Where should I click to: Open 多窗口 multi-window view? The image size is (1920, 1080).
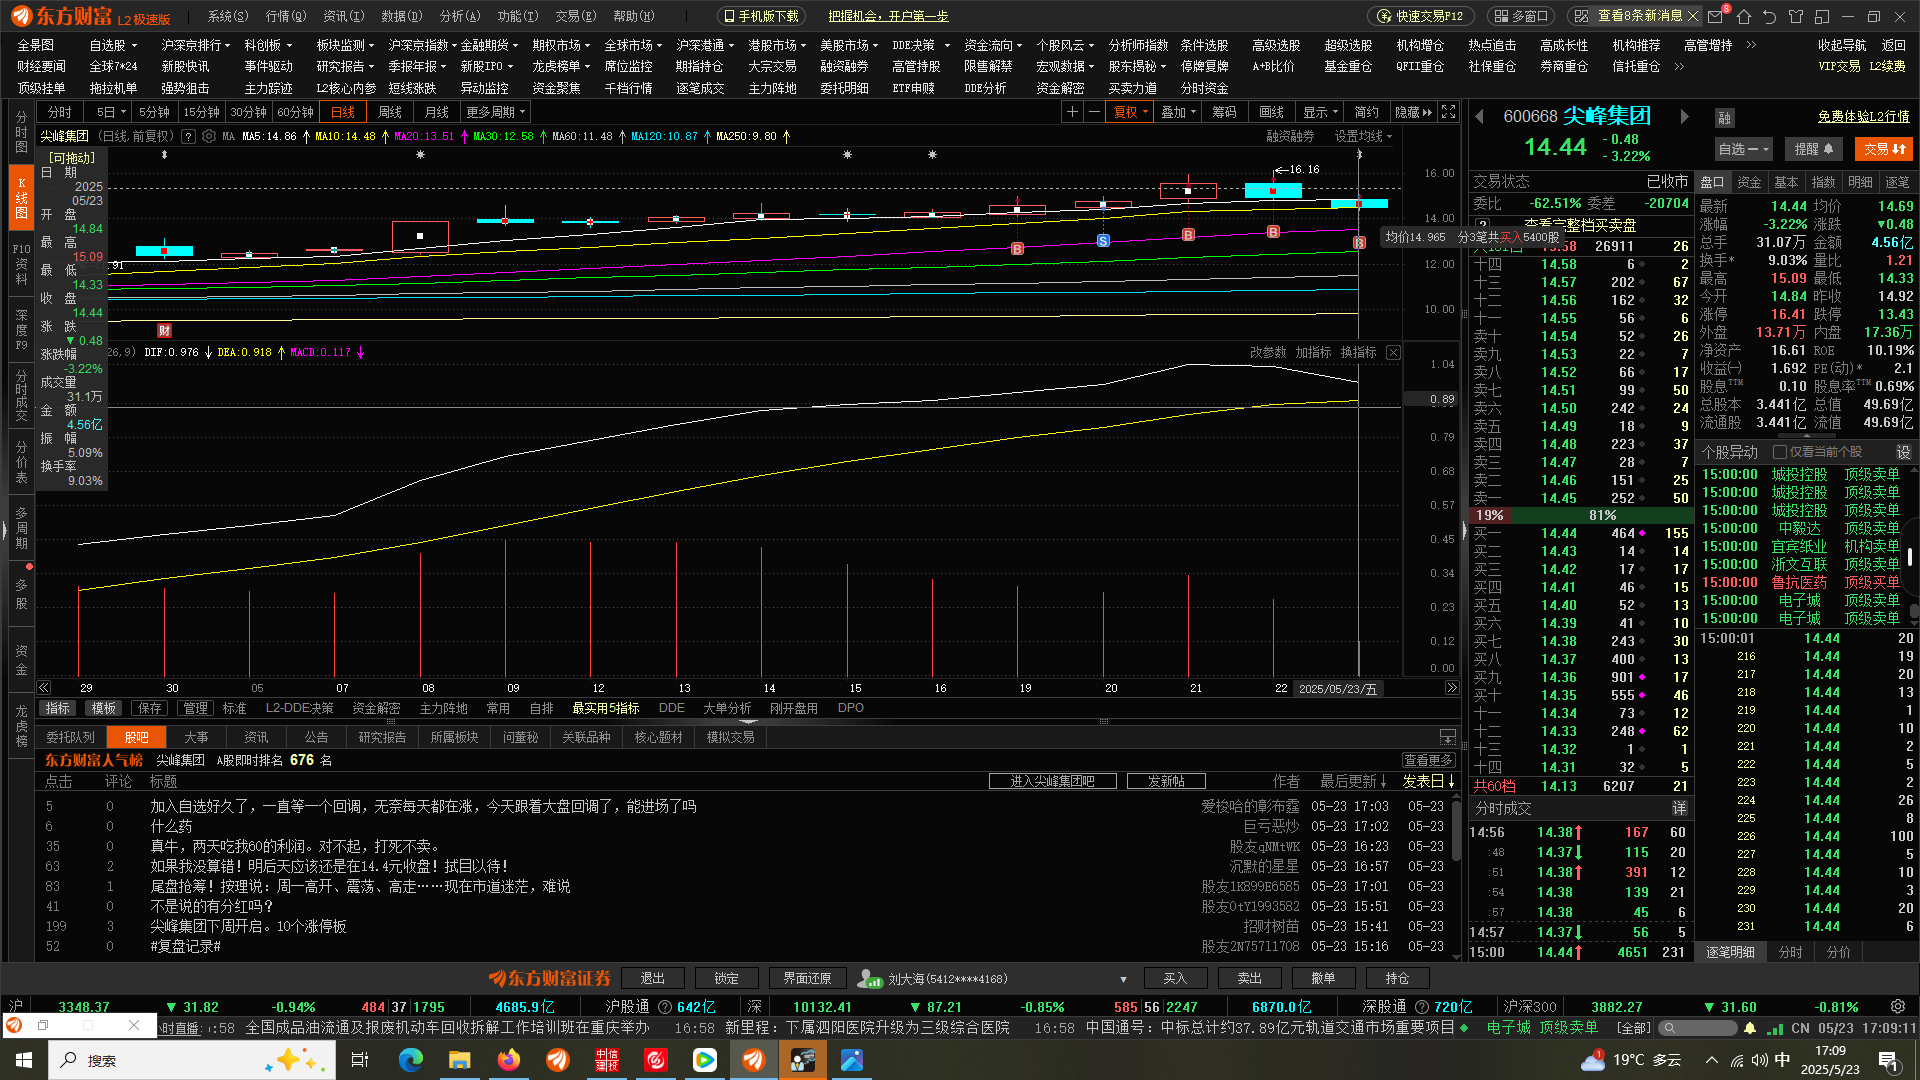(x=1523, y=16)
